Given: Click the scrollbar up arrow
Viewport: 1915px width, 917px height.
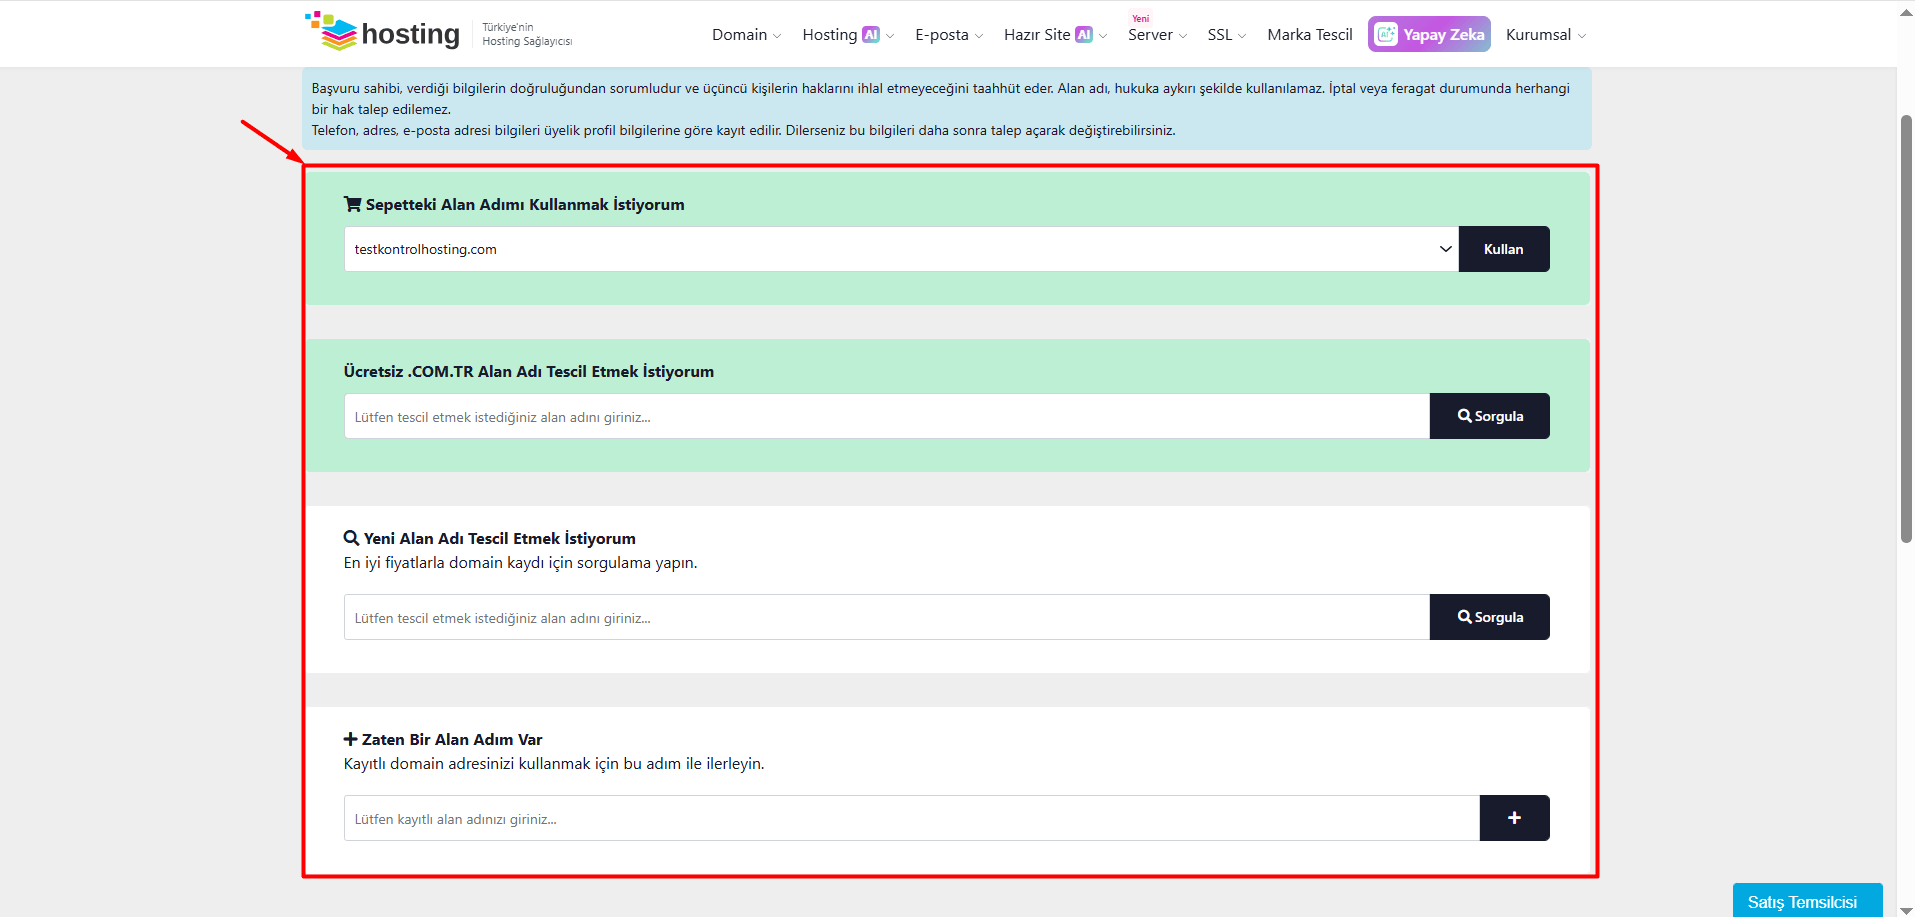Looking at the screenshot, I should [1906, 12].
